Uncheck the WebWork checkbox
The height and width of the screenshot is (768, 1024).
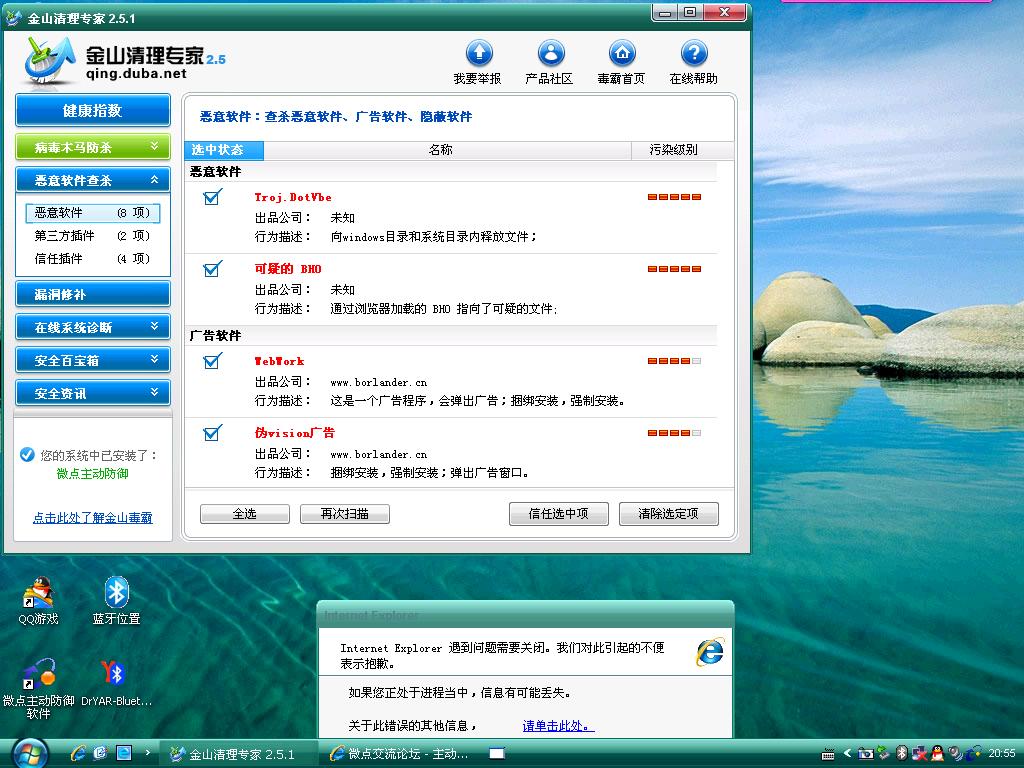[x=212, y=360]
